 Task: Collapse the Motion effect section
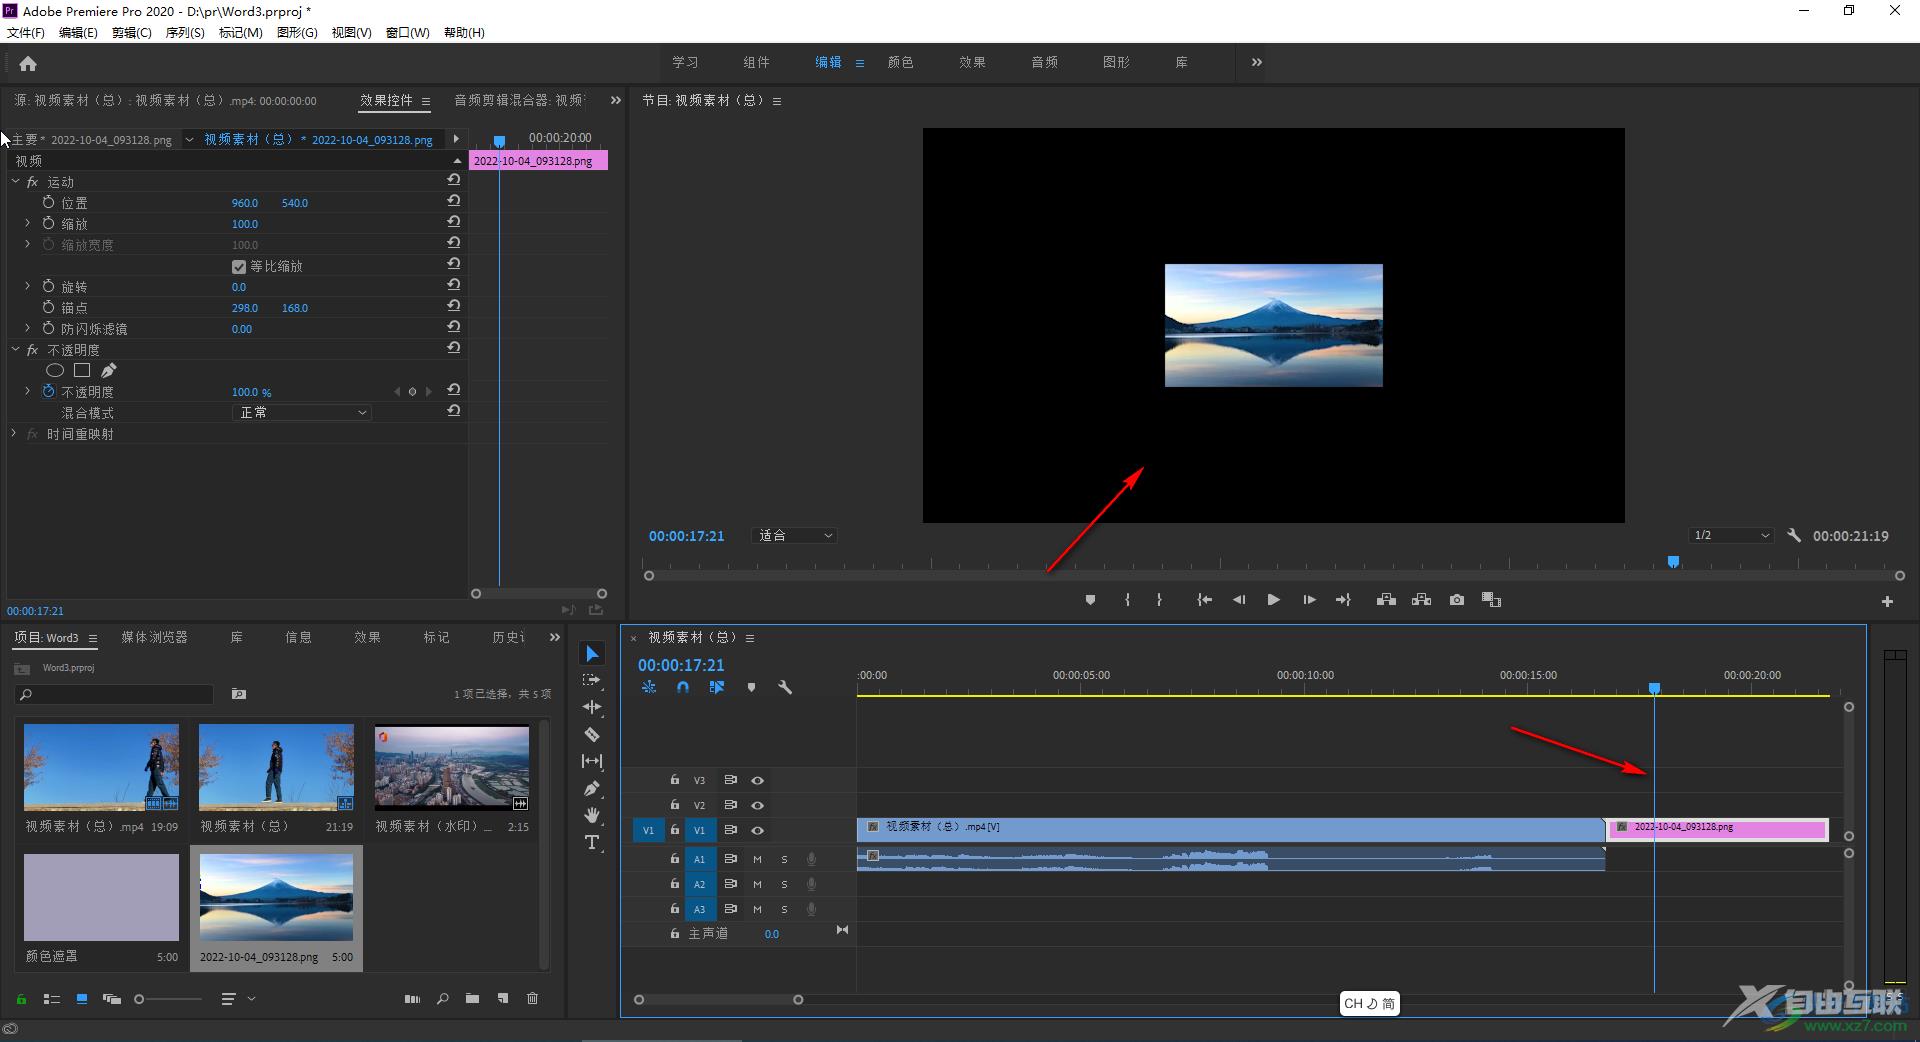coord(15,182)
